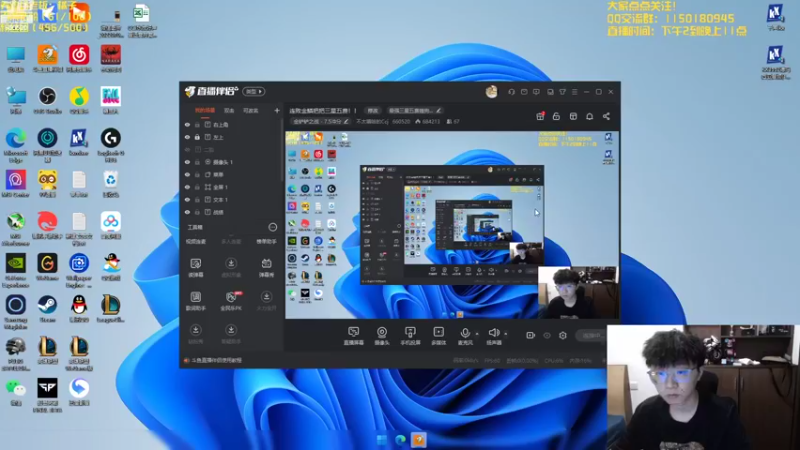Show the hidden greyed-out third source
The image size is (800, 450).
tap(187, 149)
